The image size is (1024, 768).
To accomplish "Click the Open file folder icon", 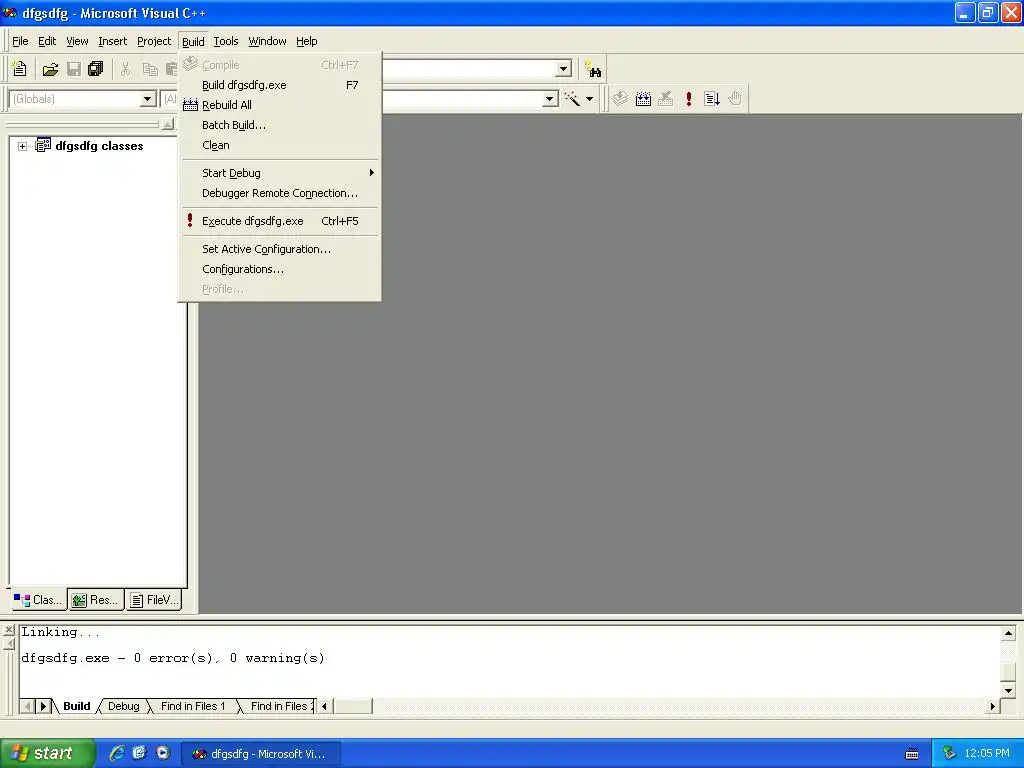I will 50,69.
